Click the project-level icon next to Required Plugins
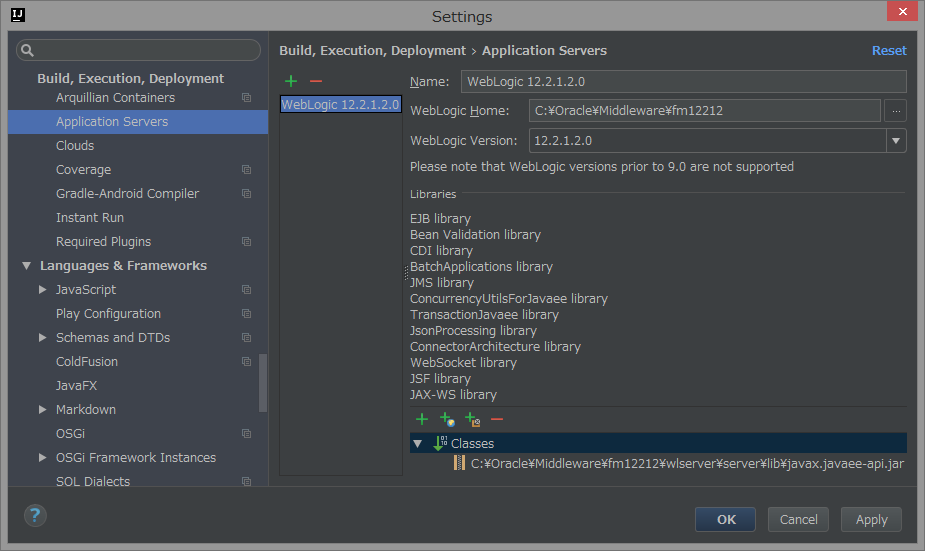 coord(247,241)
